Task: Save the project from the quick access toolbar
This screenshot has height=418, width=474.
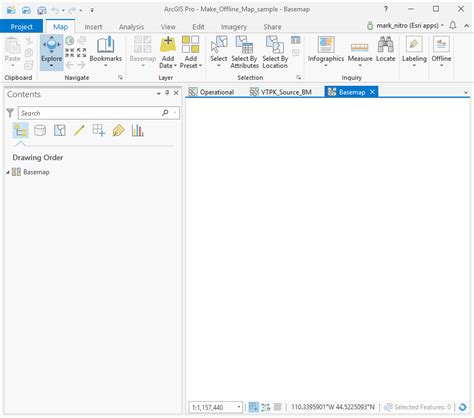Action: (x=42, y=10)
